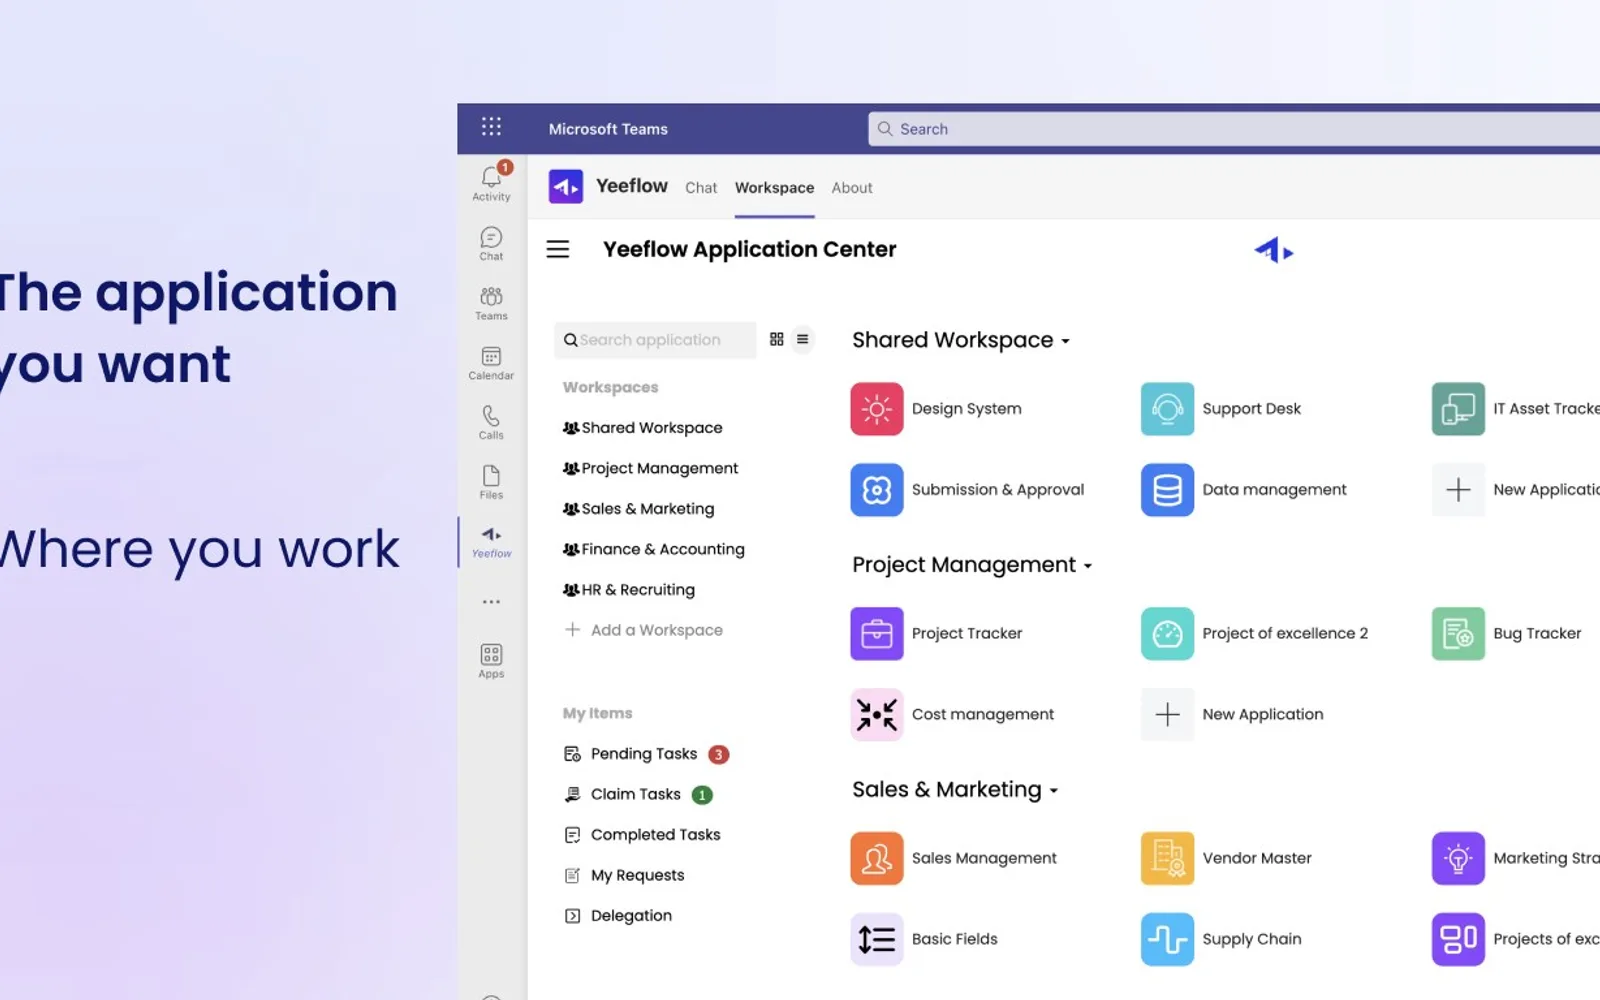Open the Support Desk application
Screen dimensions: 1600x1000
(x=1221, y=409)
